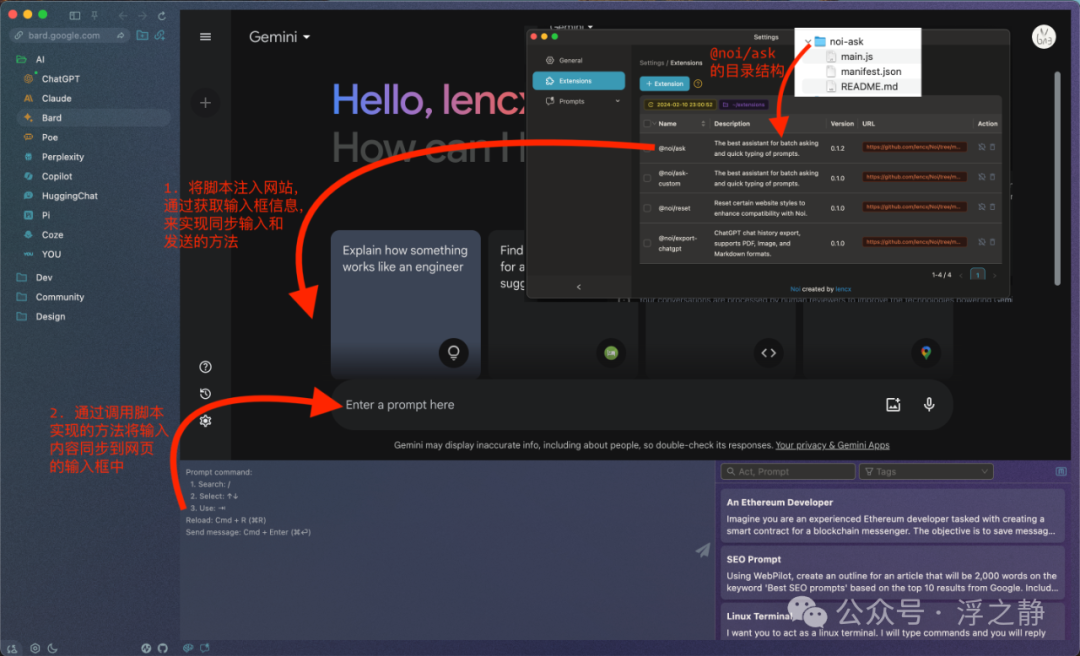The width and height of the screenshot is (1080, 656).
Task: Check the @noi/ask-custom extension checkbox
Action: click(647, 178)
